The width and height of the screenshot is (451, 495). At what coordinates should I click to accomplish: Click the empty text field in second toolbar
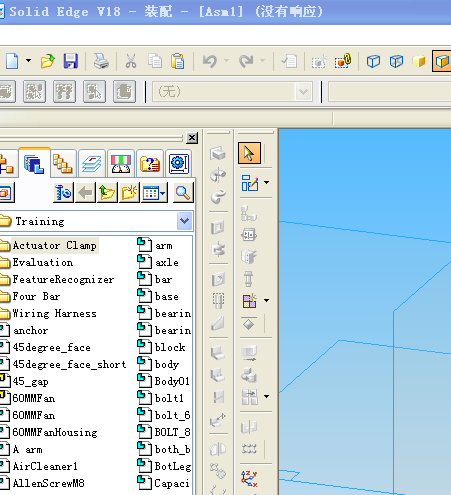pos(390,91)
